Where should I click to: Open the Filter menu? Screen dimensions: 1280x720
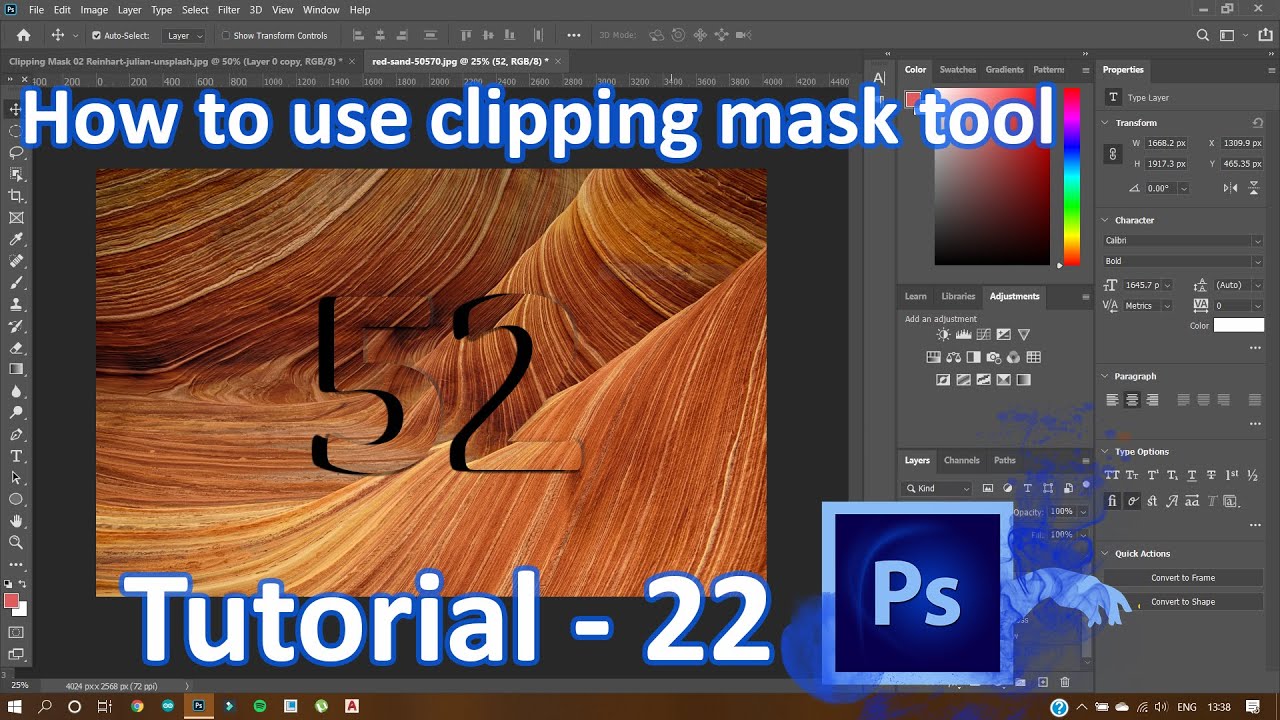pos(229,9)
